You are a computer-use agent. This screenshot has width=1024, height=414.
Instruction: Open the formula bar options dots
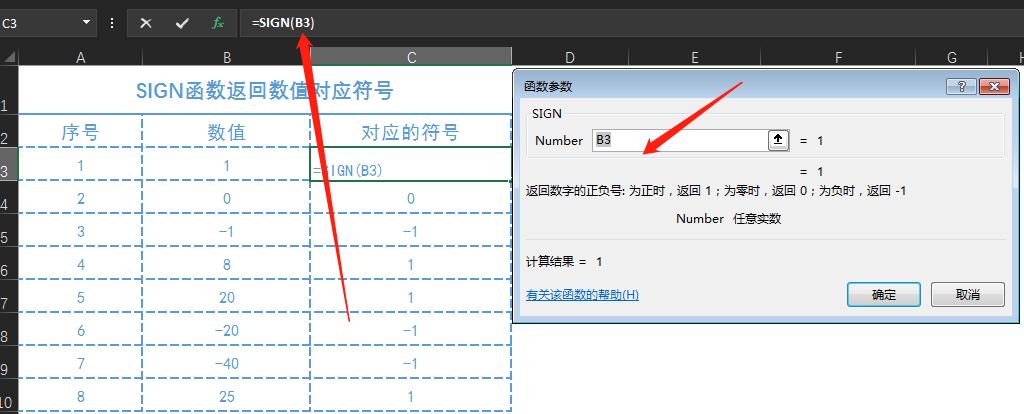[112, 24]
